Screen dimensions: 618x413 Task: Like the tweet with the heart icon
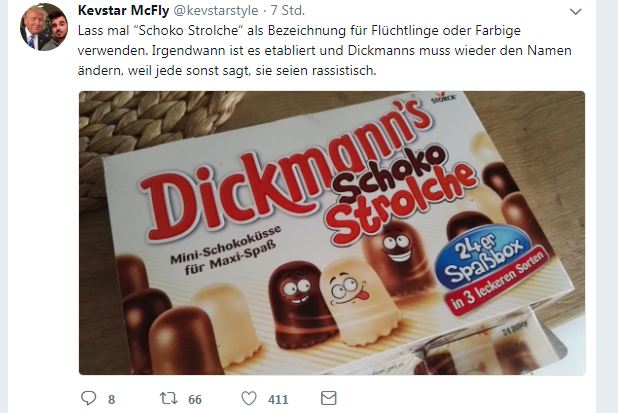(248, 398)
